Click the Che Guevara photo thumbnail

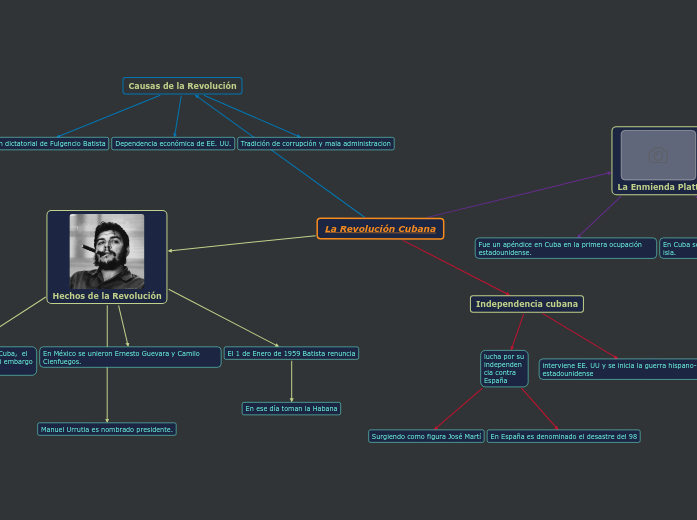pos(107,251)
